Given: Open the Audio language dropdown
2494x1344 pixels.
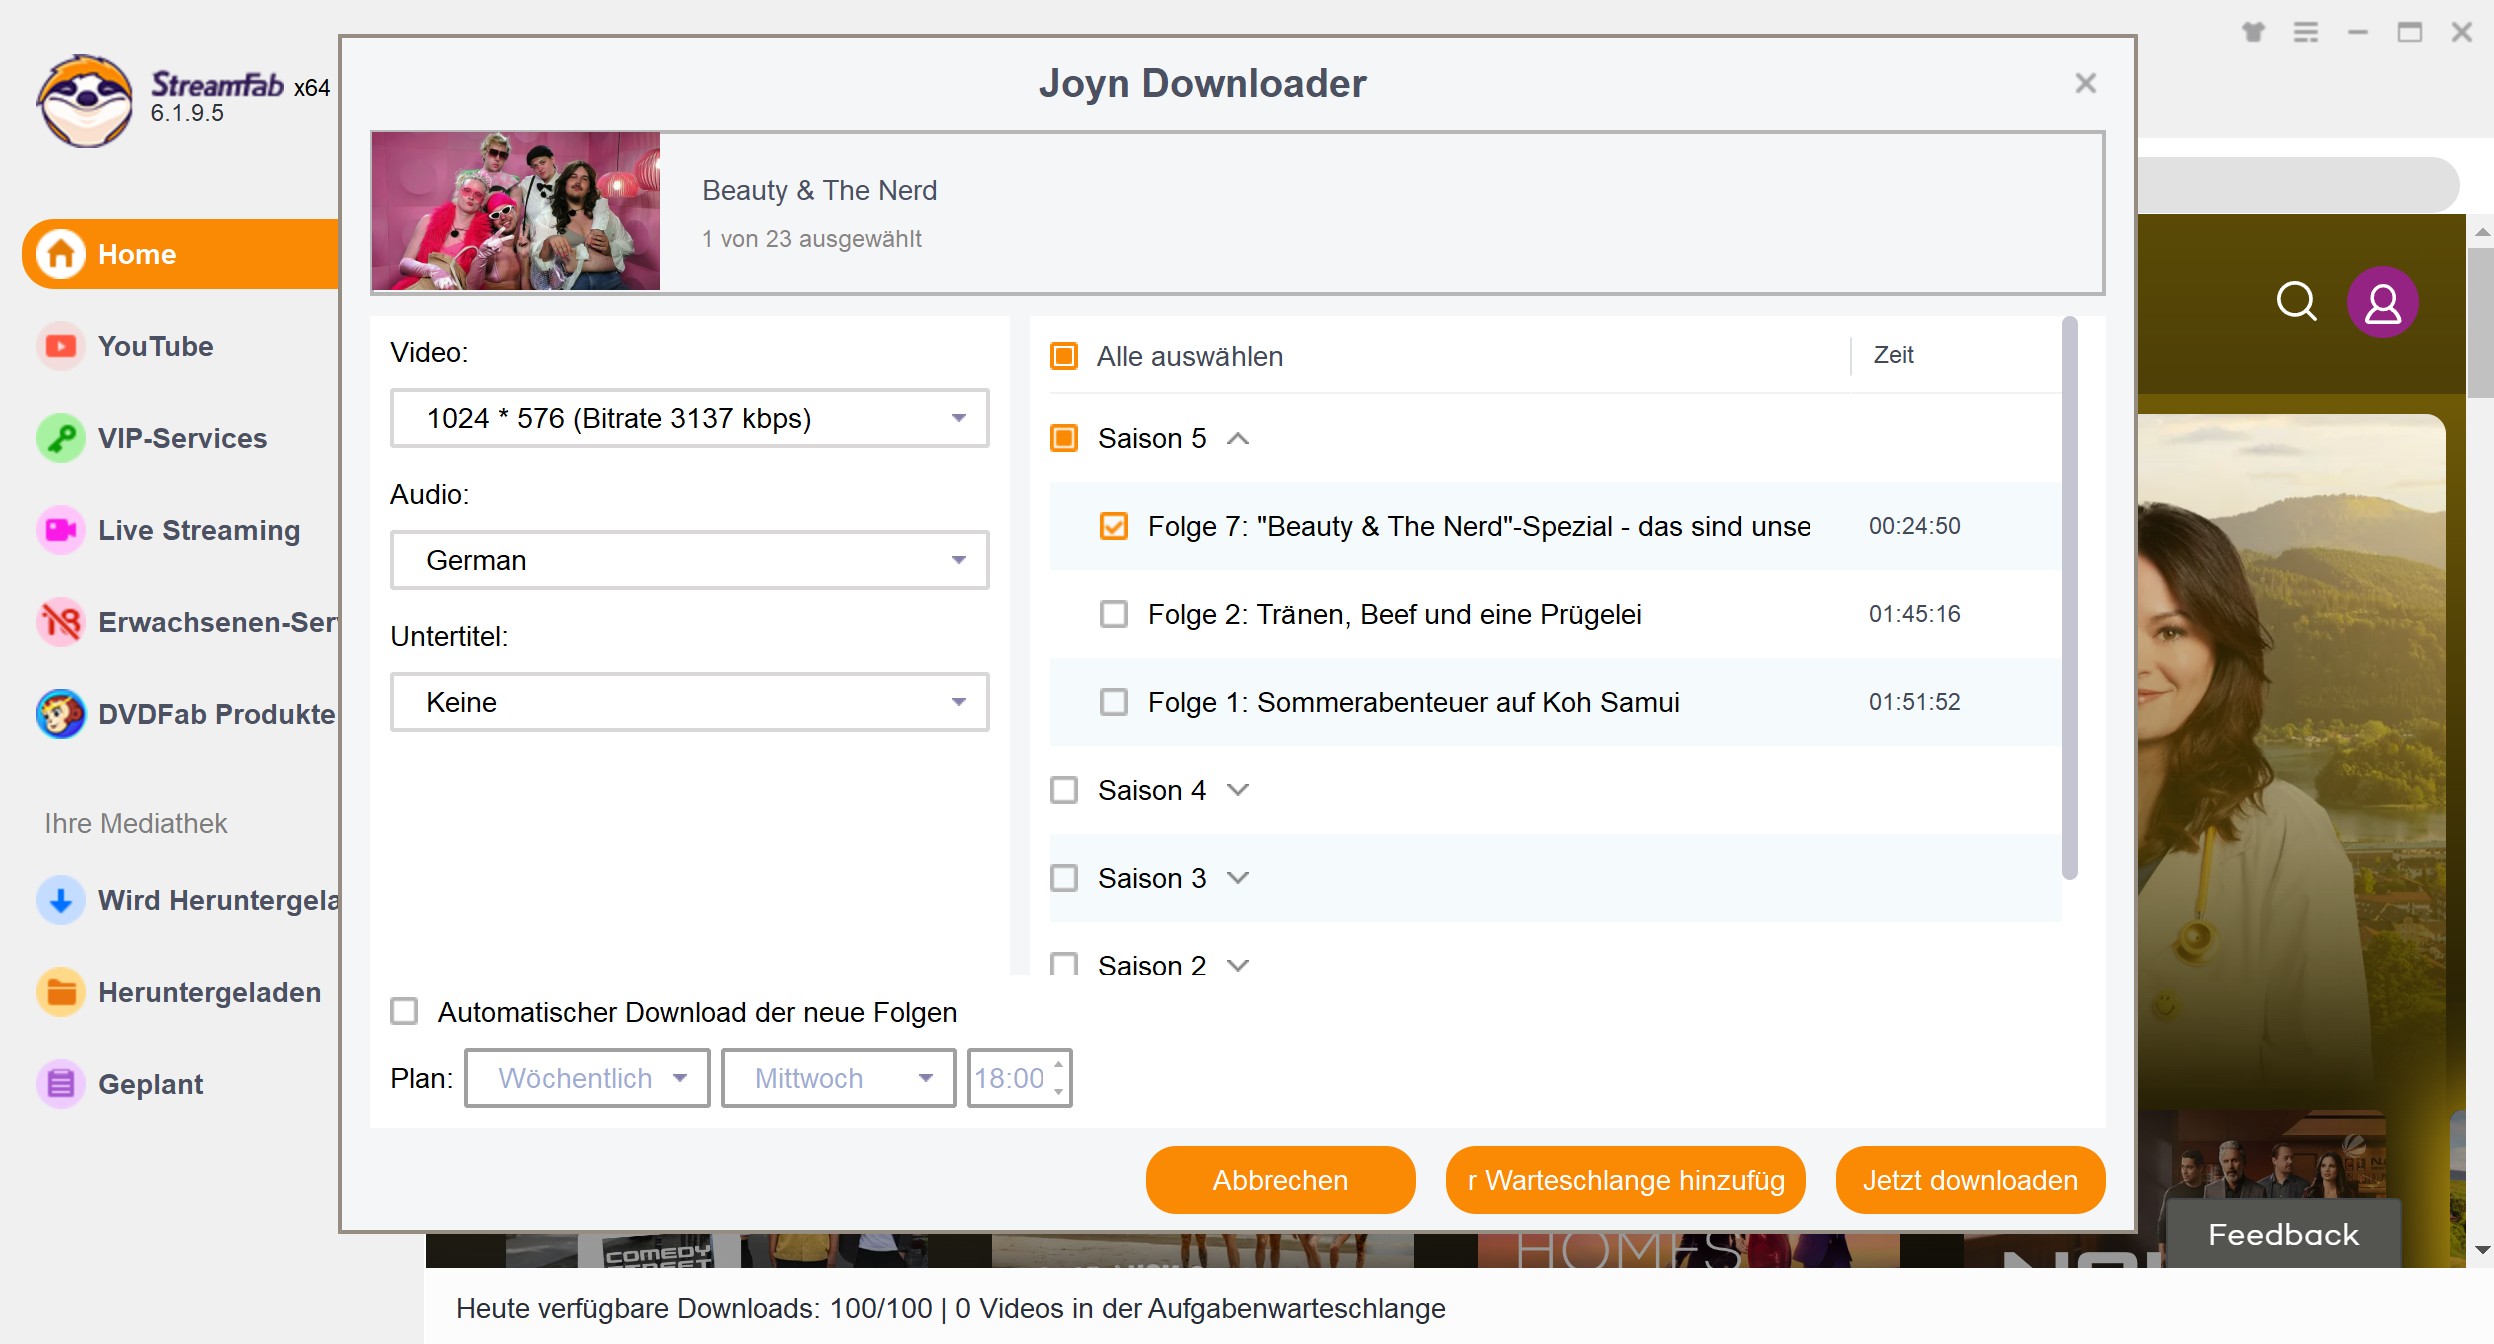Looking at the screenshot, I should [690, 560].
